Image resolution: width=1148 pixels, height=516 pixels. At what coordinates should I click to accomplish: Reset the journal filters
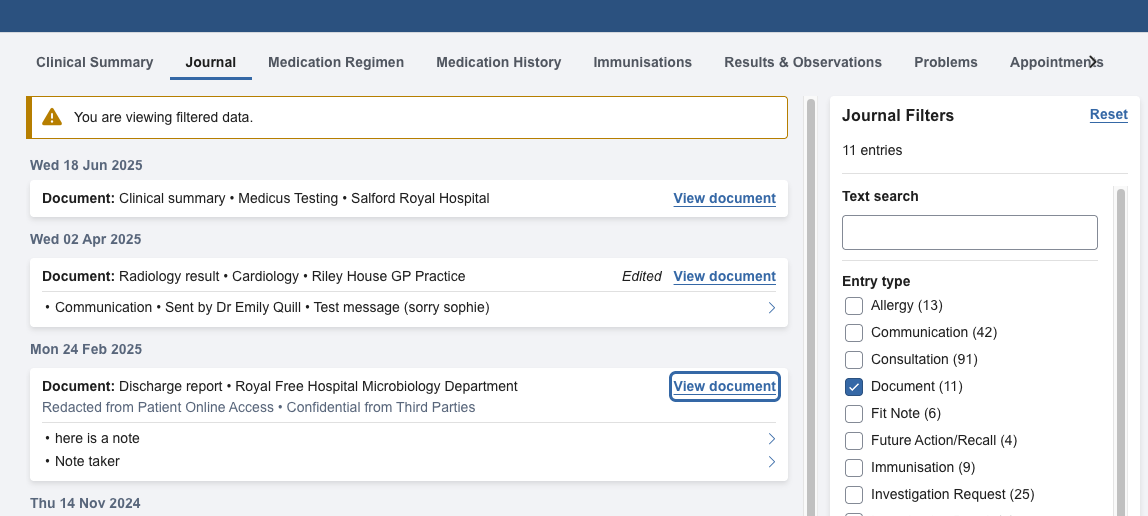point(1108,115)
